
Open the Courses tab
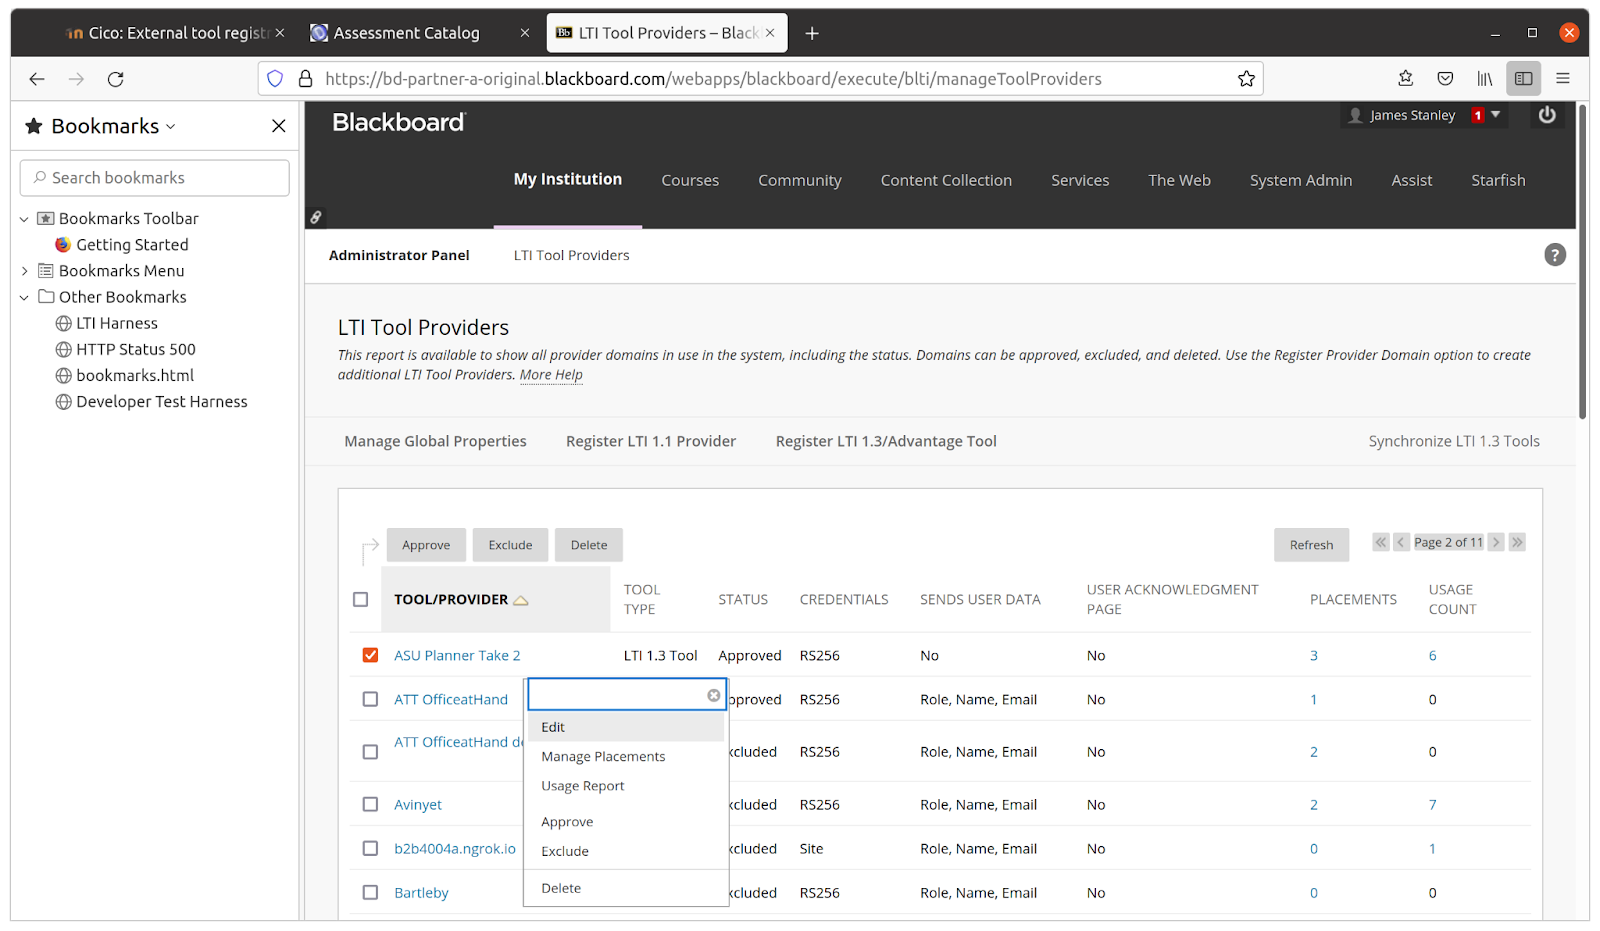(690, 180)
